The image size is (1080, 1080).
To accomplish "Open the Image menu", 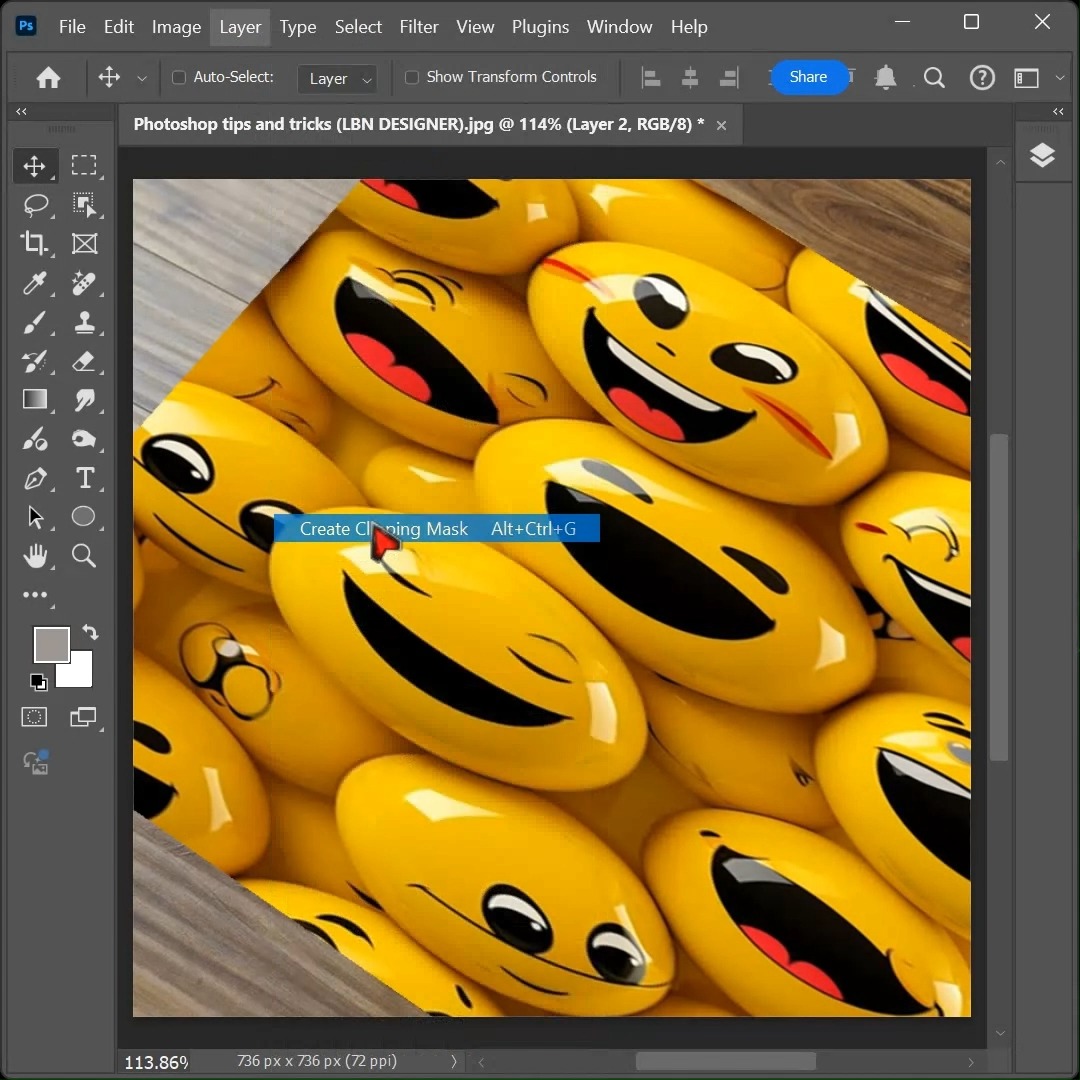I will coord(176,27).
